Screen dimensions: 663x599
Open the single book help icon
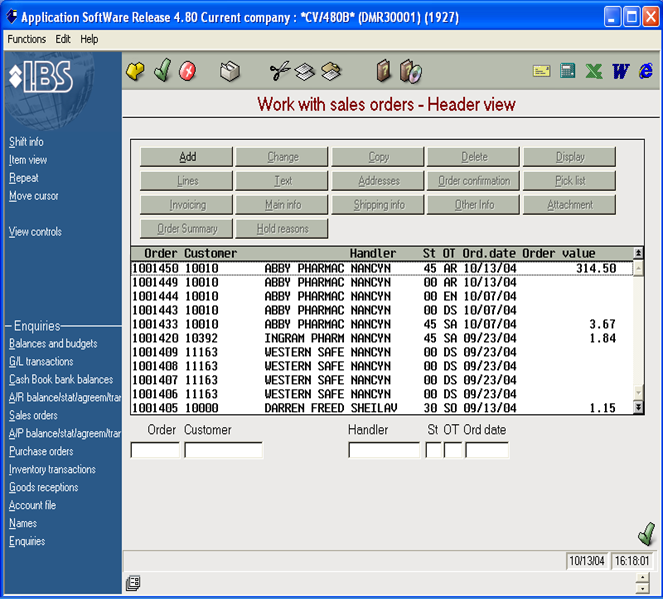tap(384, 71)
